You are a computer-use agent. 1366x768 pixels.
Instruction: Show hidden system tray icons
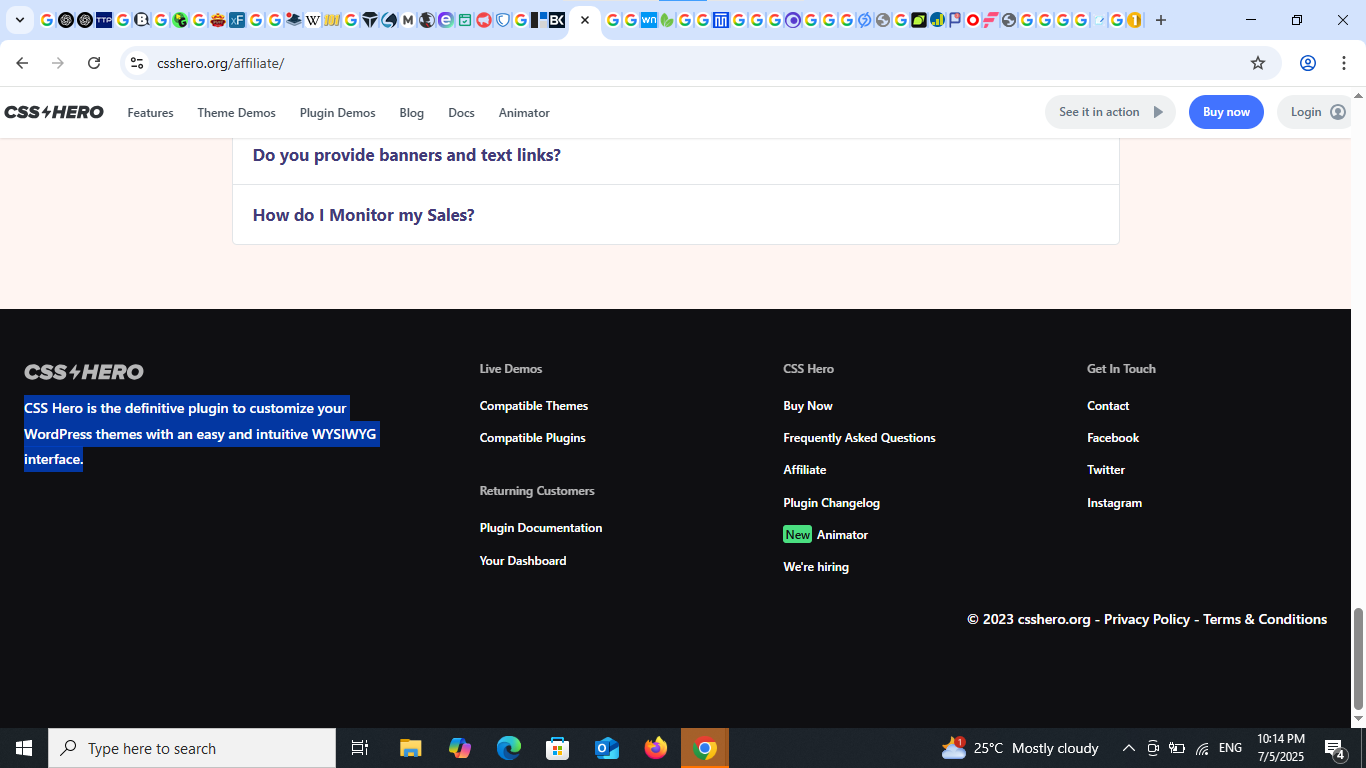tap(1129, 748)
